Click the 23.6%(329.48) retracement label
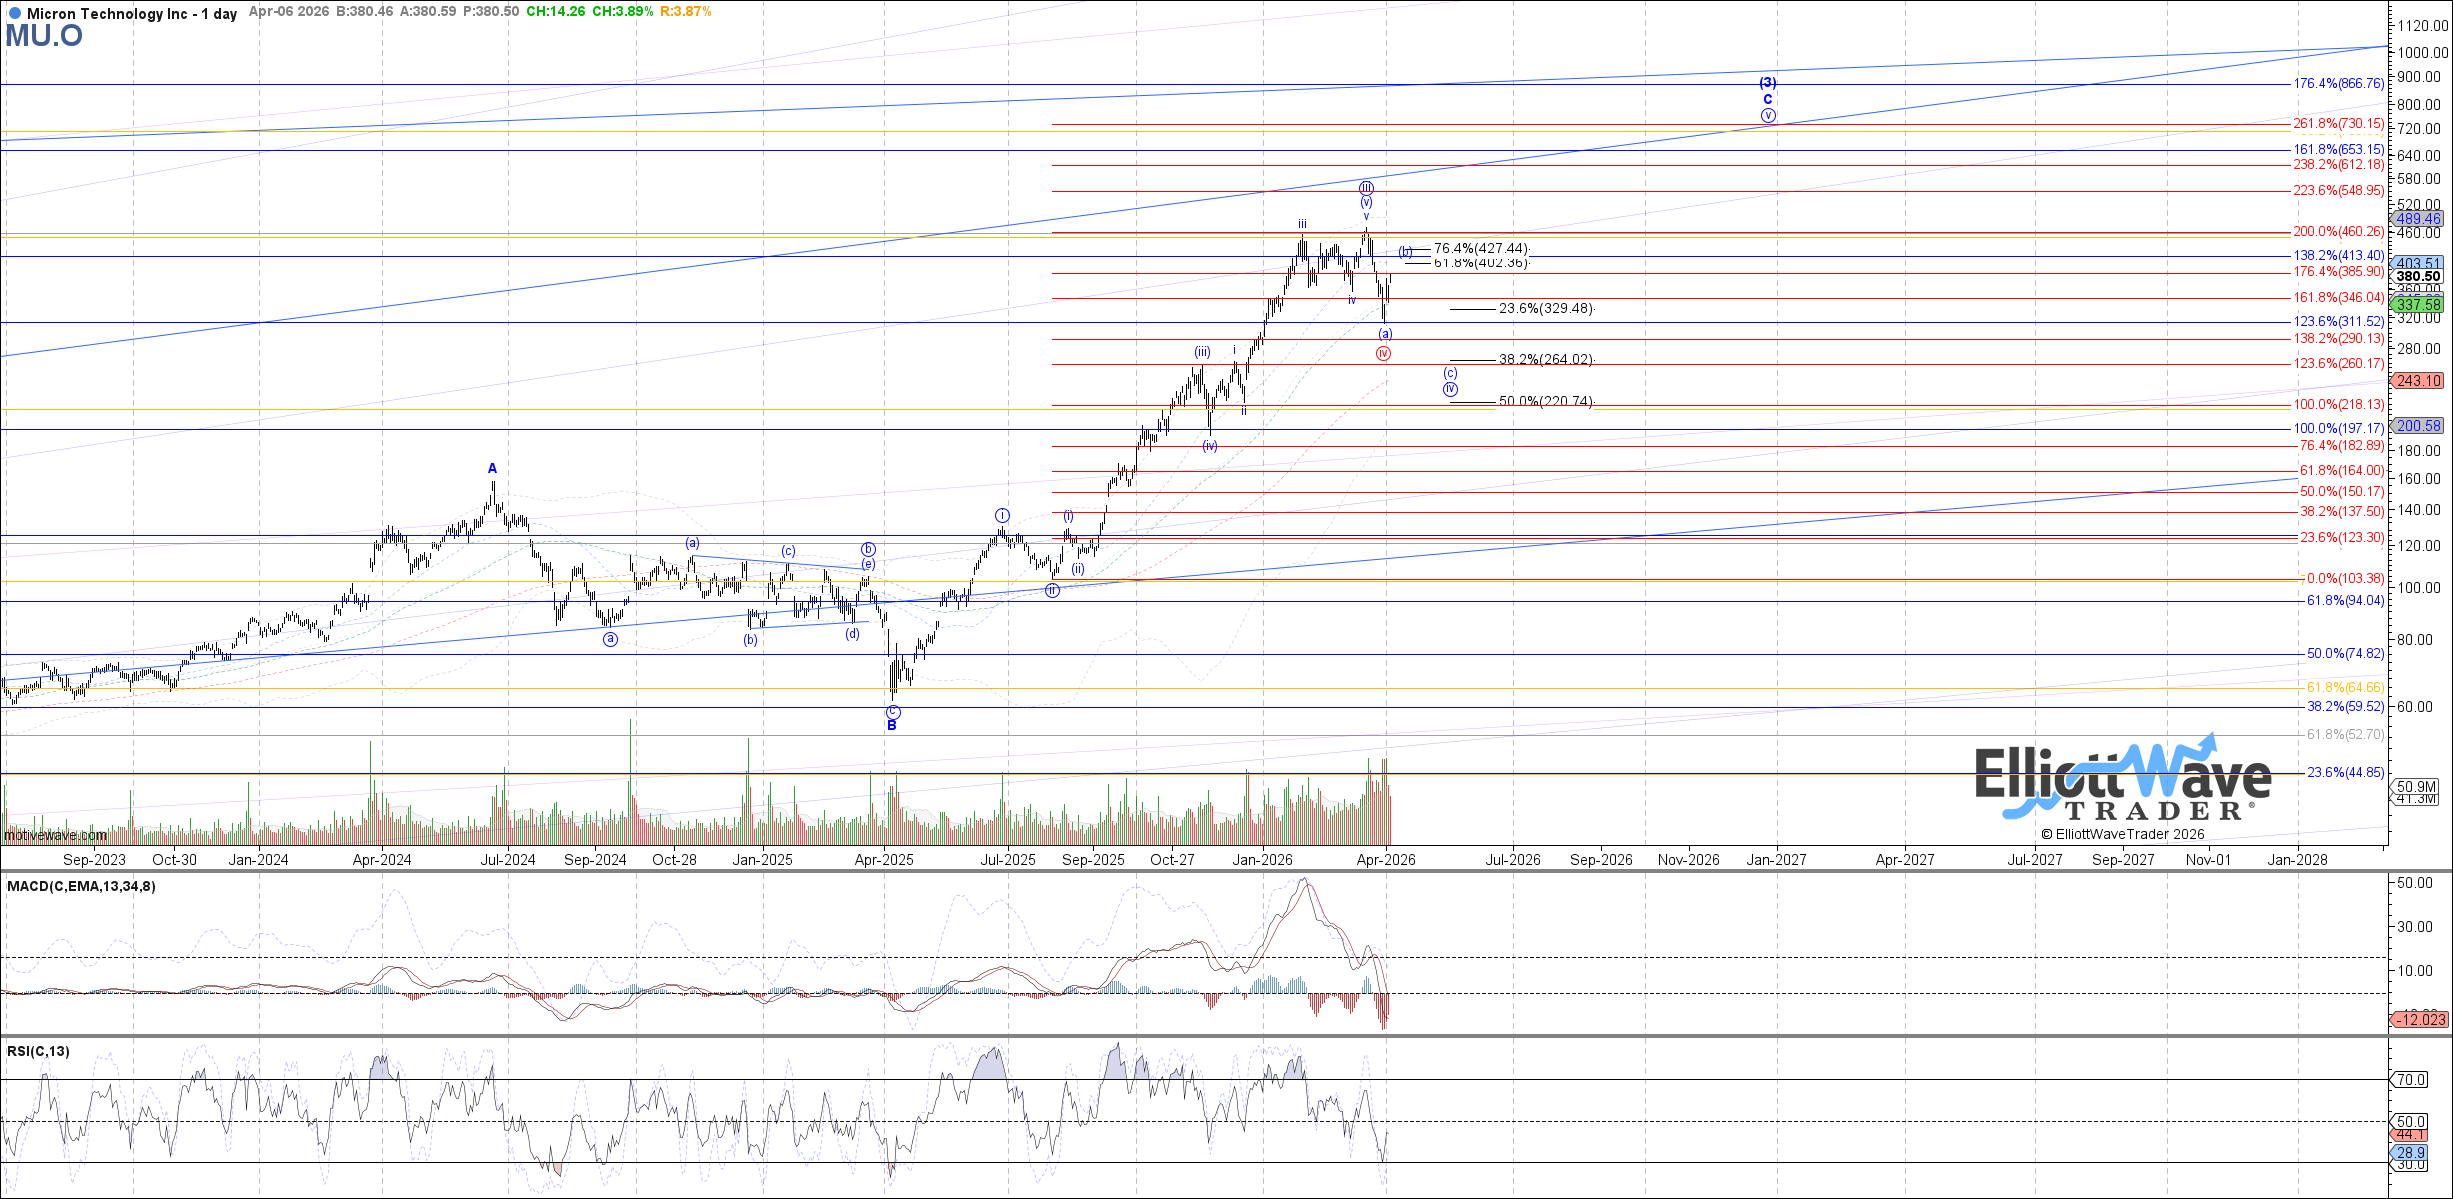 [x=1545, y=309]
